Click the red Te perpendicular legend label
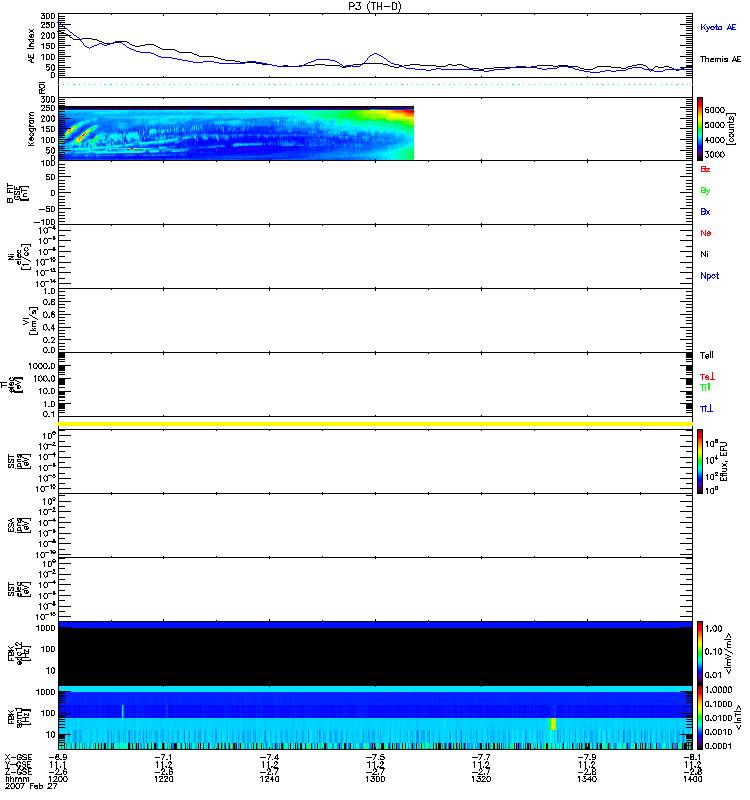The image size is (750, 800). click(x=708, y=377)
